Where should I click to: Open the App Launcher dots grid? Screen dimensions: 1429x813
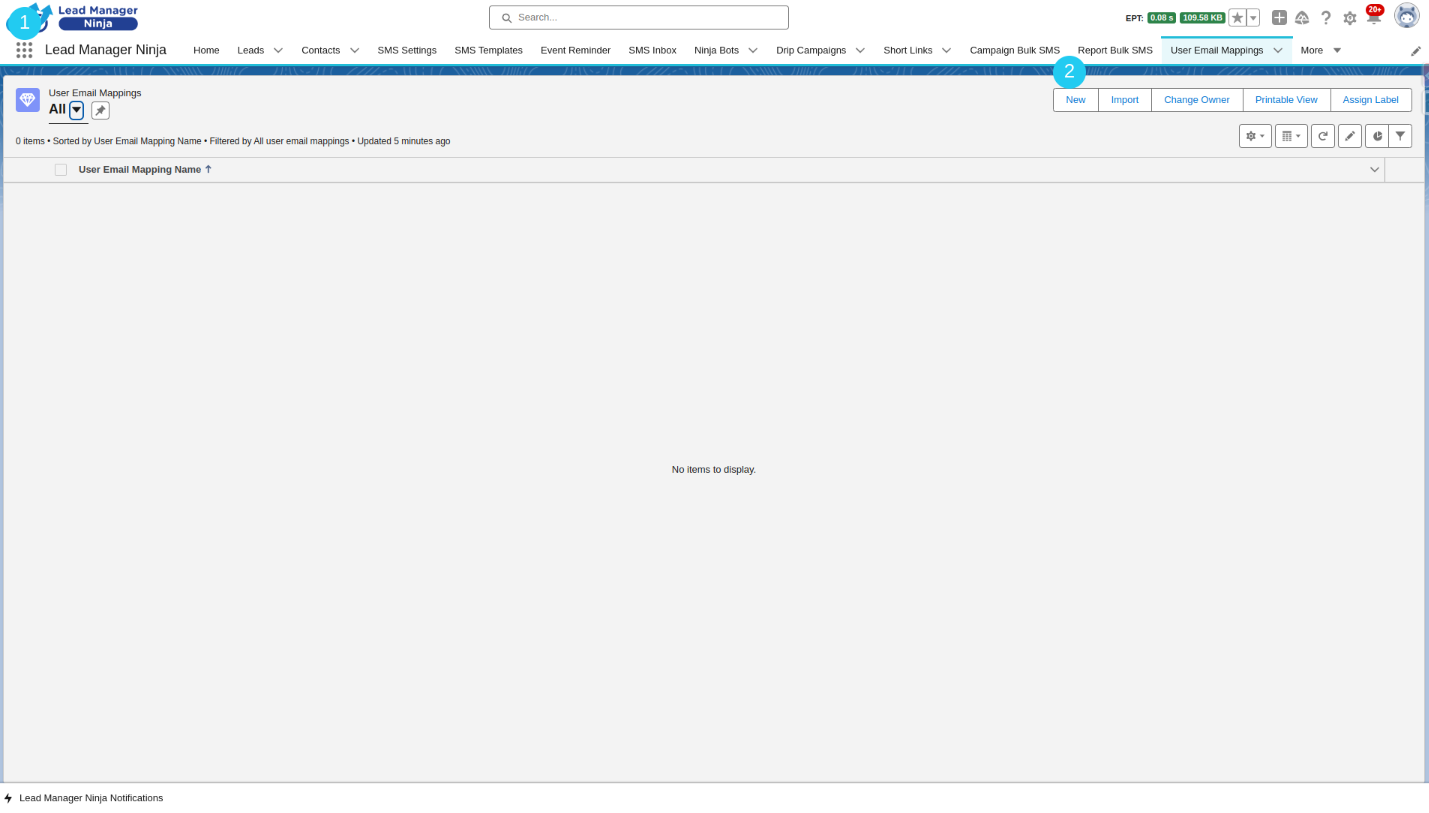coord(24,50)
